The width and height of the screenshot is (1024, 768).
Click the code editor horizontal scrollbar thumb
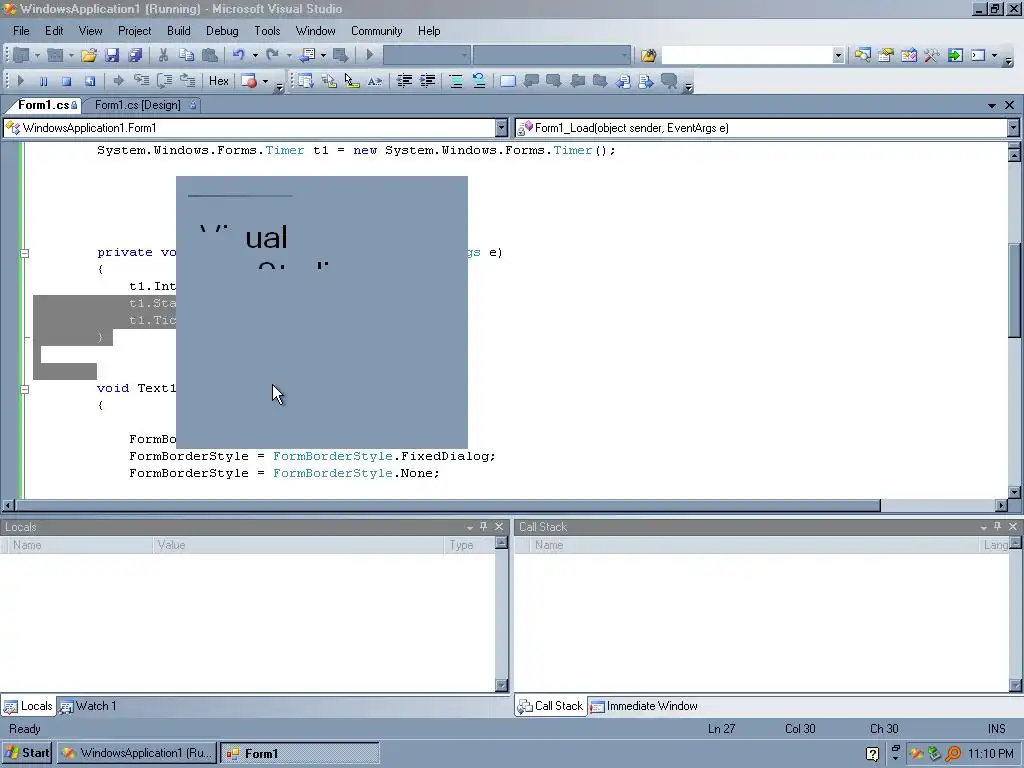[448, 505]
